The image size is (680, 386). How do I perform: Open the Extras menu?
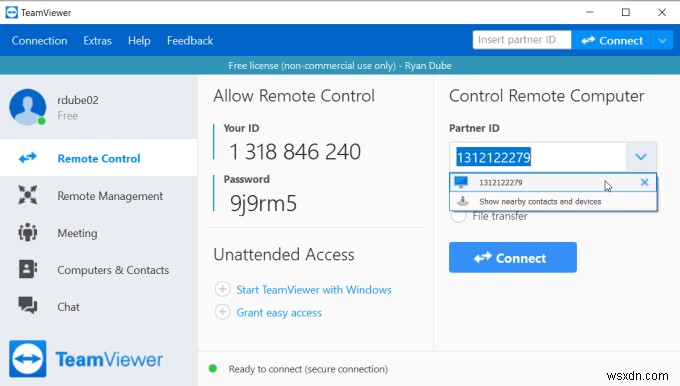98,41
